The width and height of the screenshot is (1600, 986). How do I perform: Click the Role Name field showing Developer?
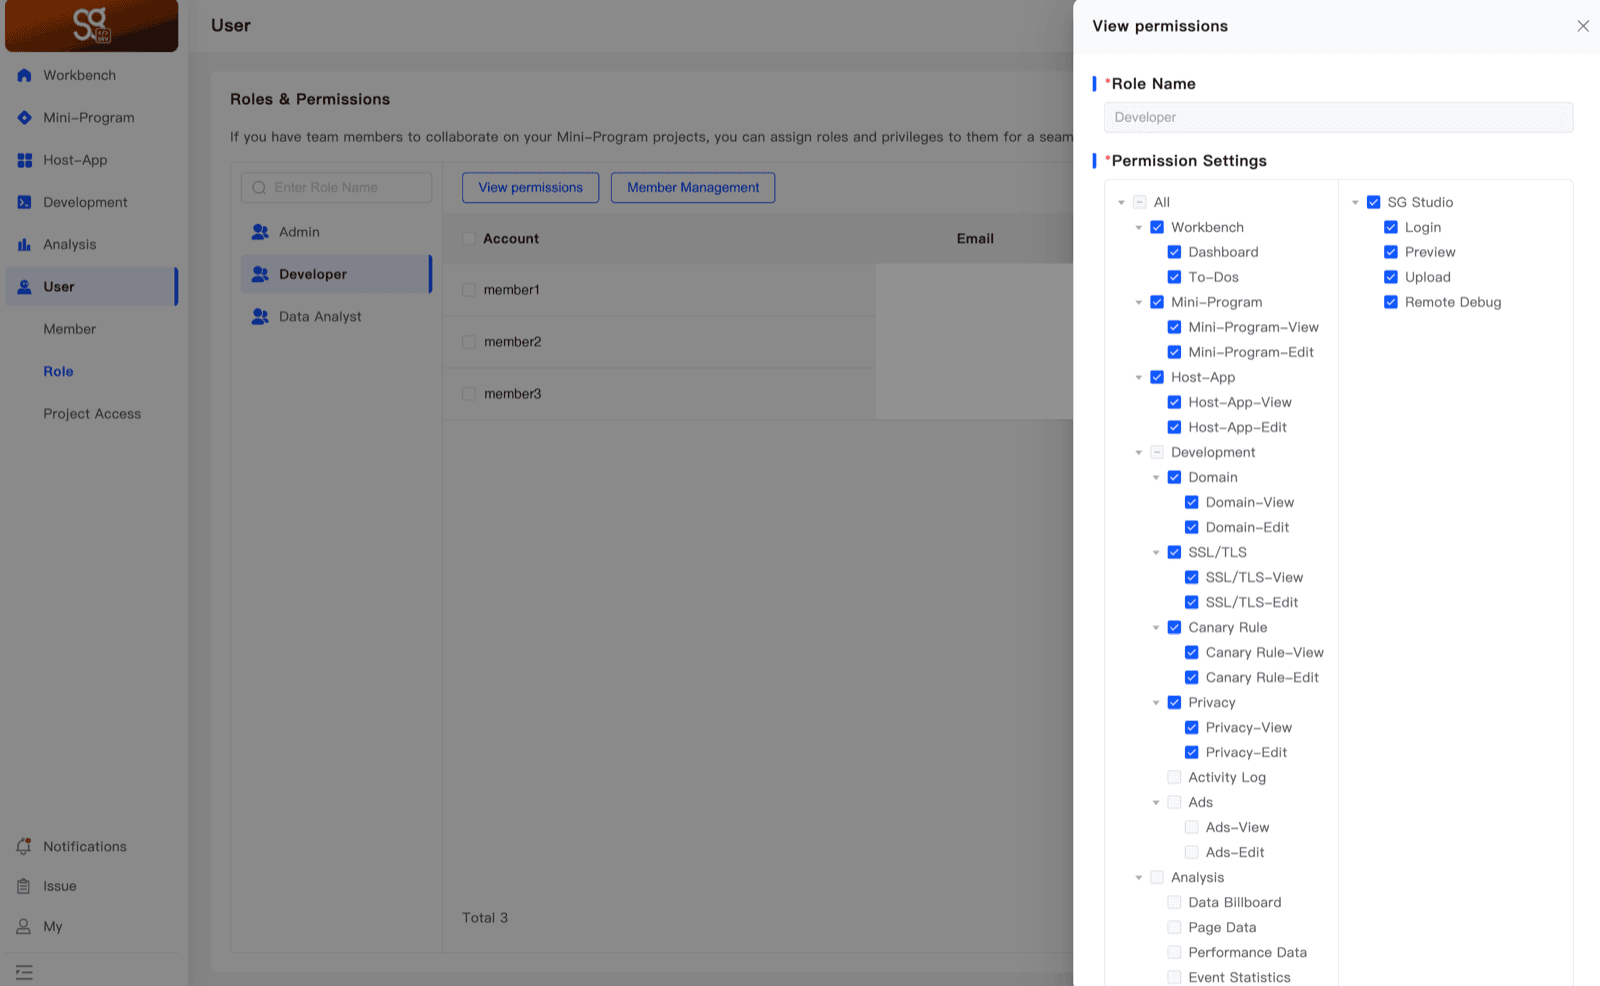click(1338, 117)
